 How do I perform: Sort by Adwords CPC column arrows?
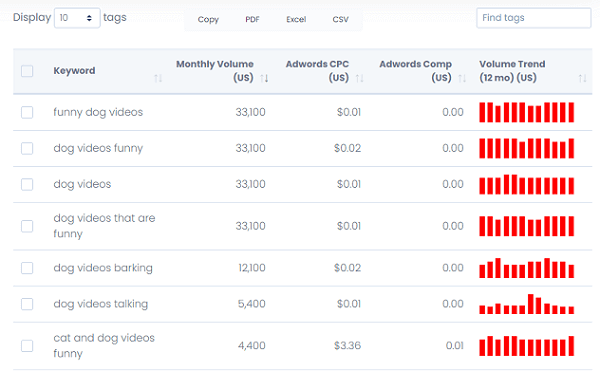[359, 78]
